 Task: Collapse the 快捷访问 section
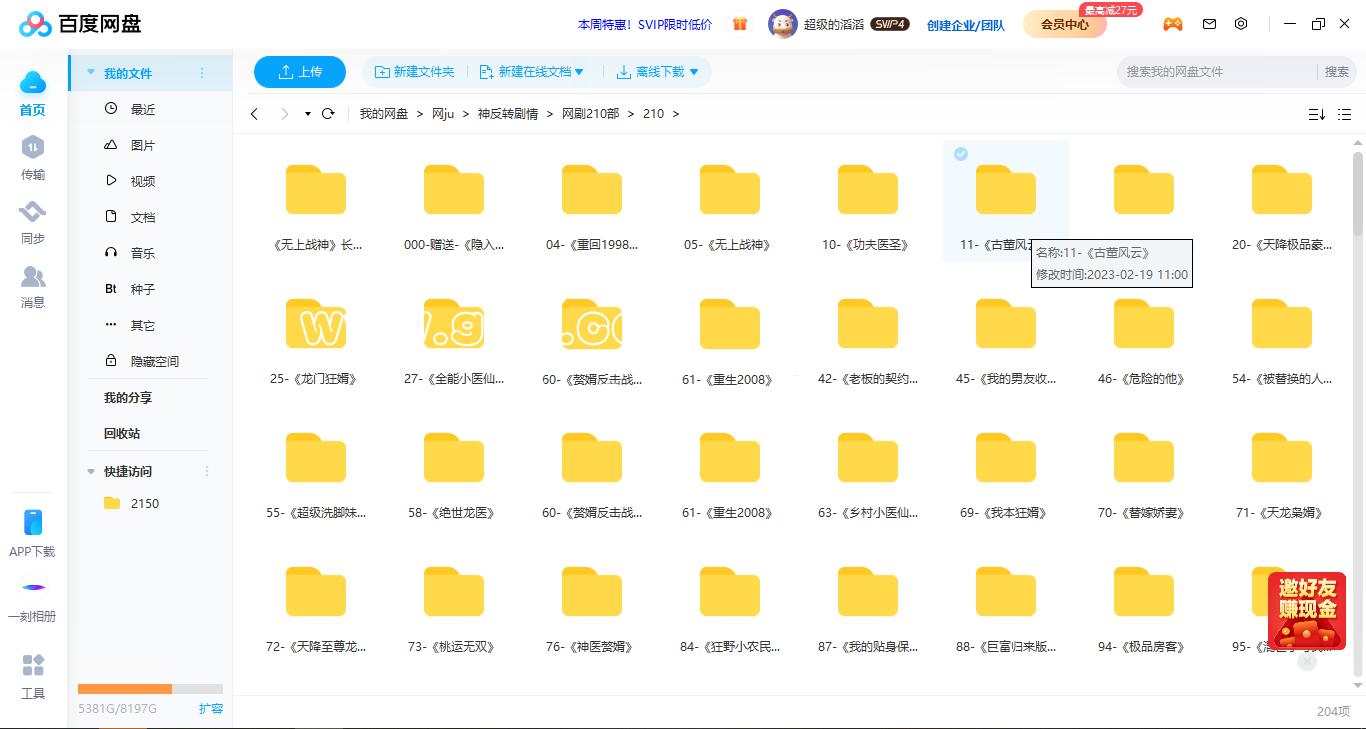(92, 471)
